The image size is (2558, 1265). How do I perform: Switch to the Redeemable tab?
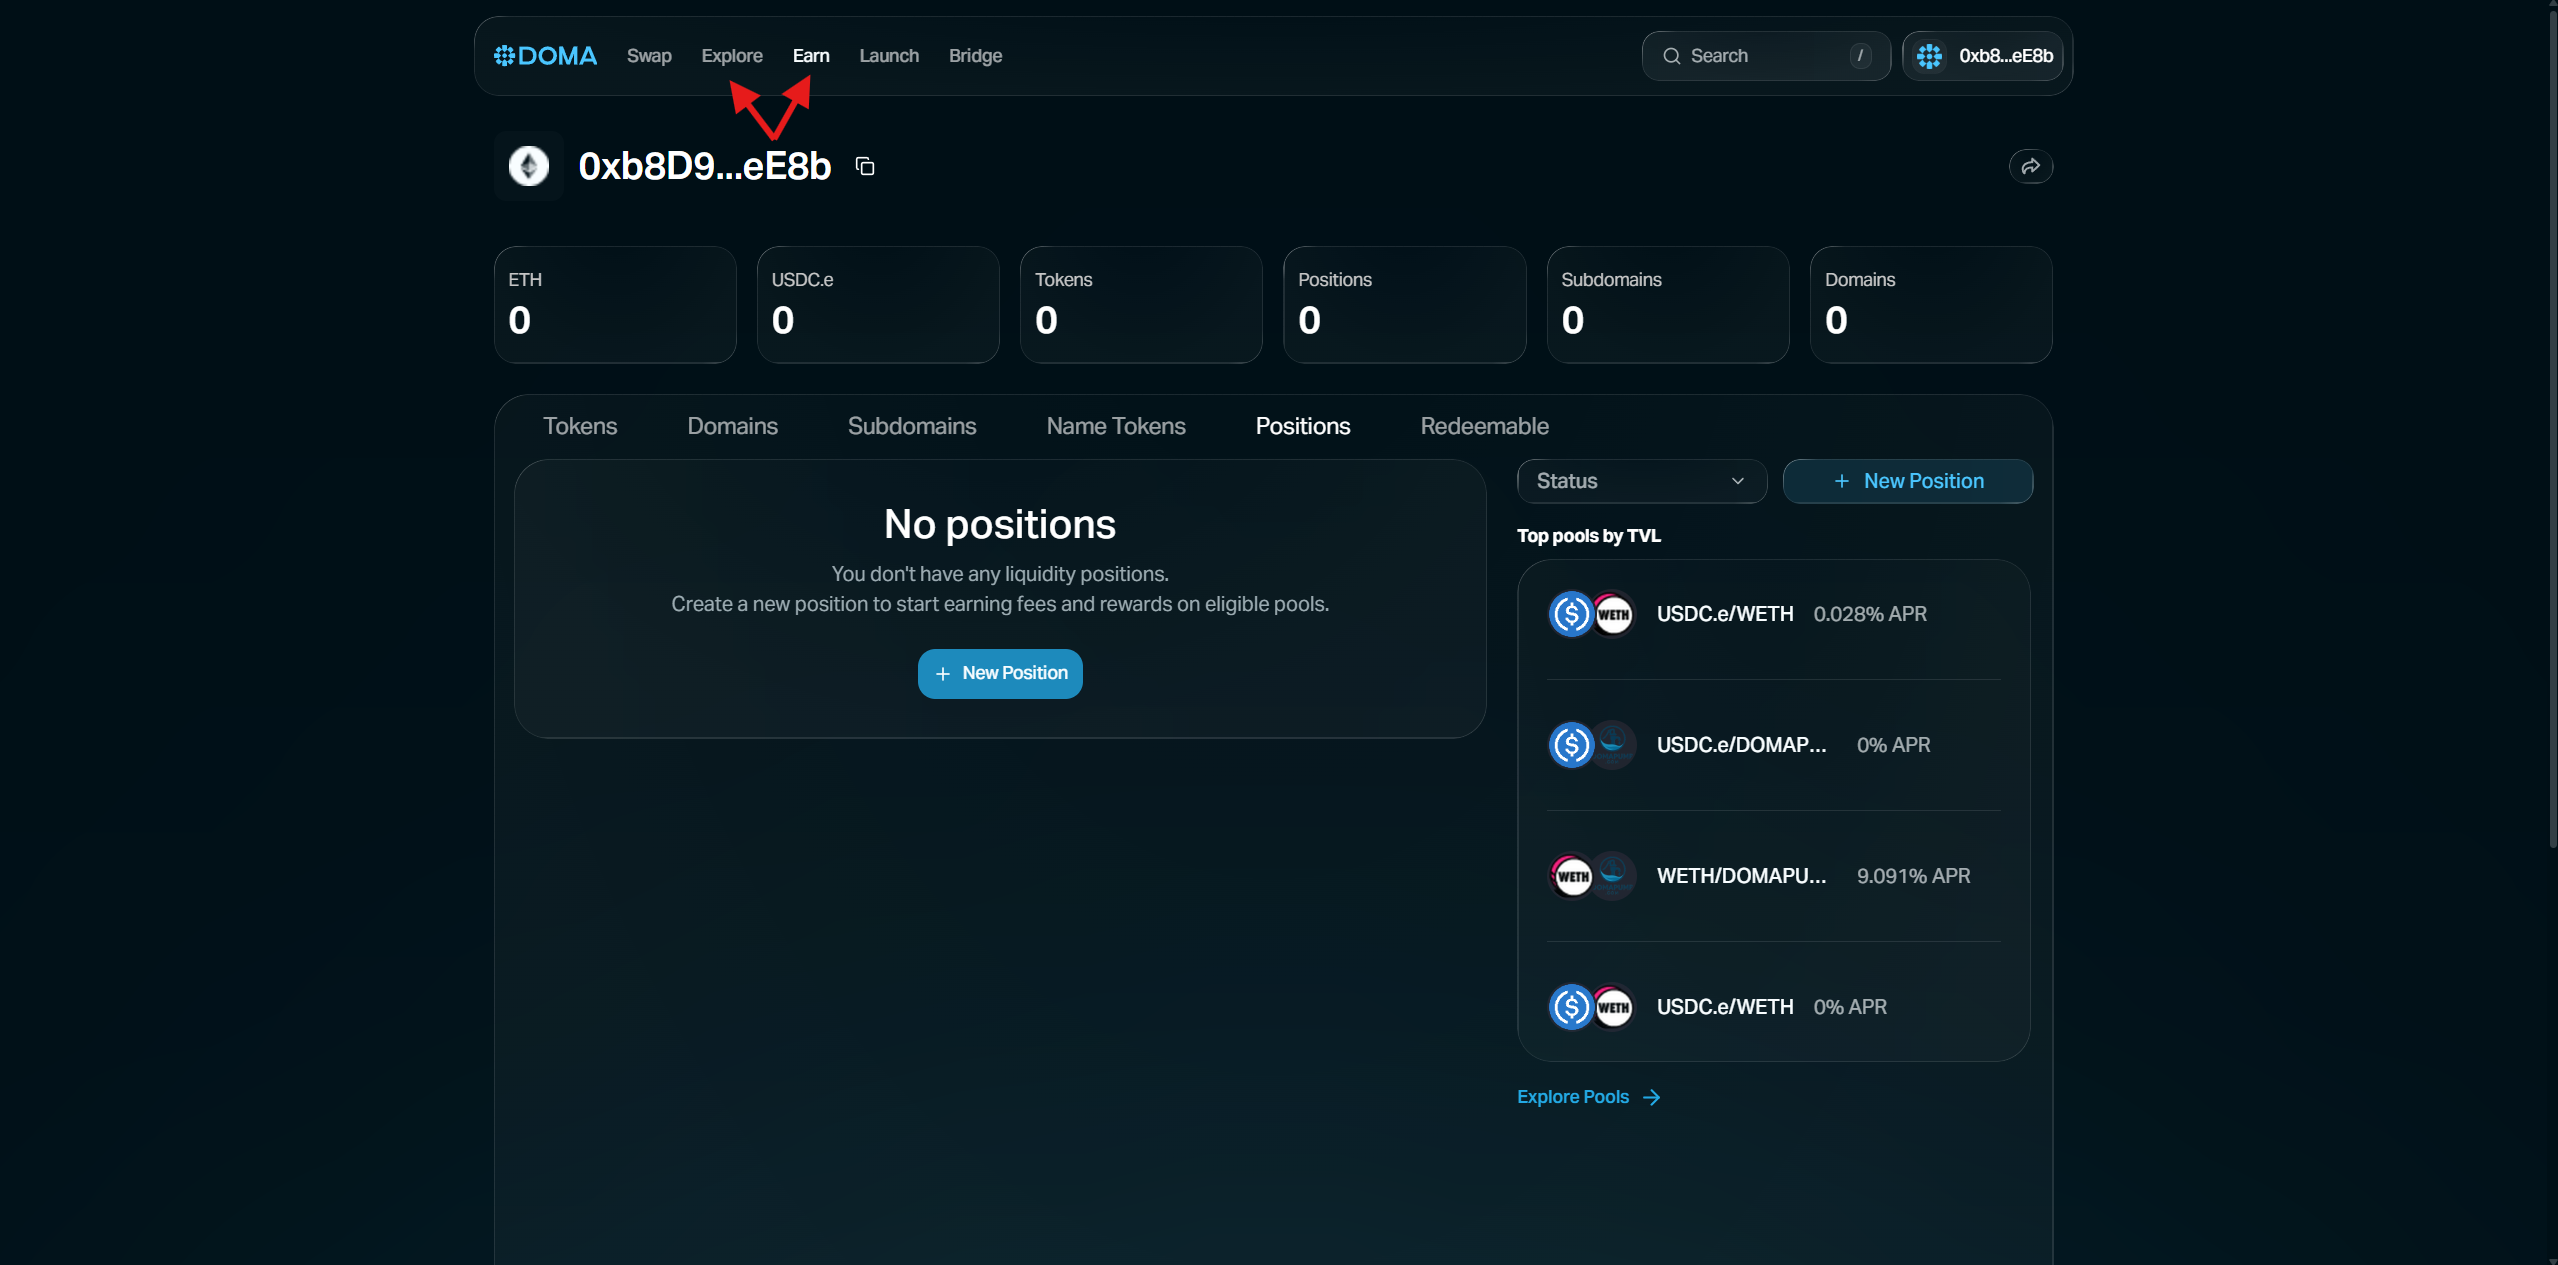coord(1484,426)
